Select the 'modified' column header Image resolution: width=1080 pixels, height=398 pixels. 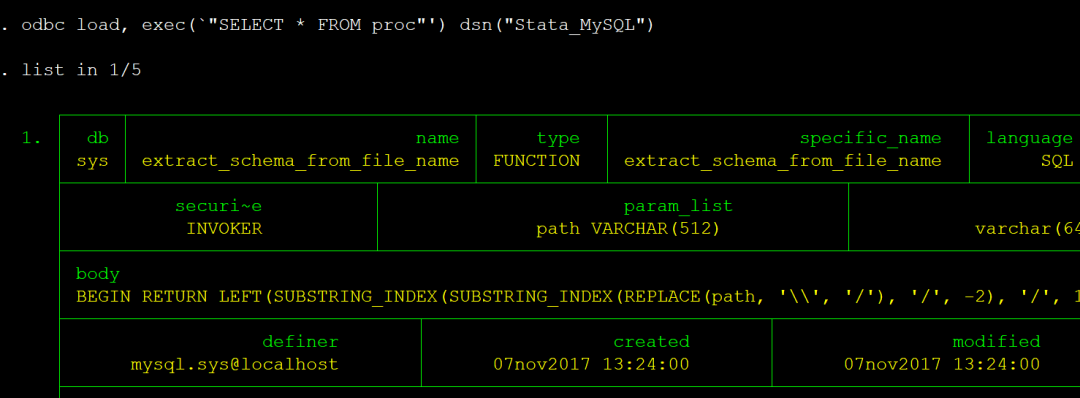click(996, 342)
